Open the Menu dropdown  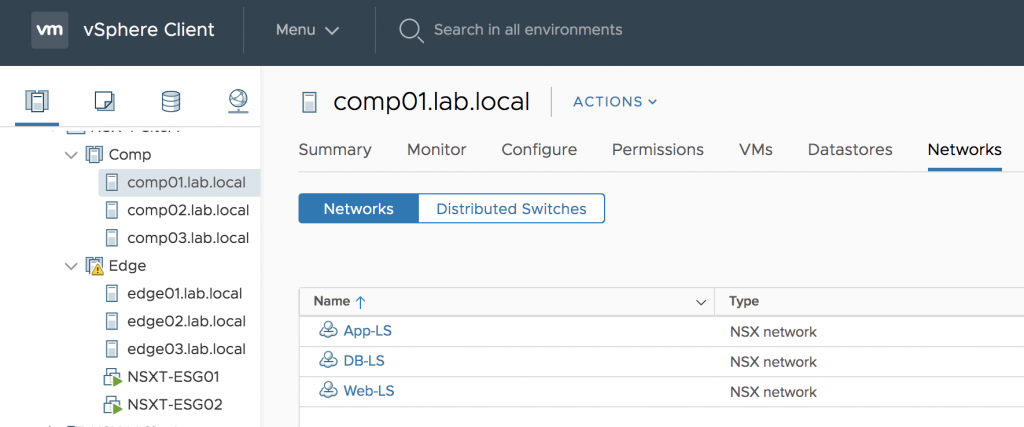pos(308,30)
